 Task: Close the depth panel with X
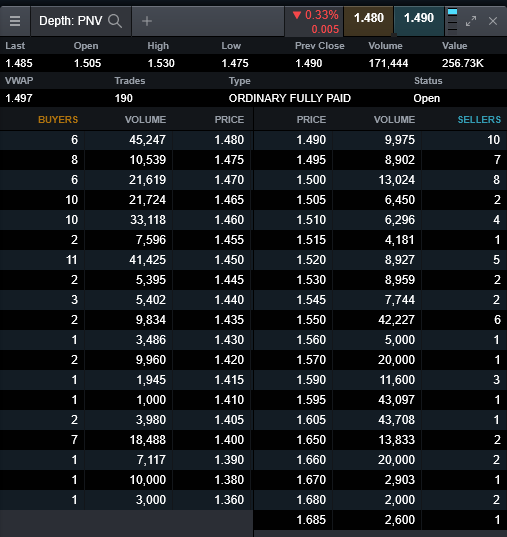point(493,21)
